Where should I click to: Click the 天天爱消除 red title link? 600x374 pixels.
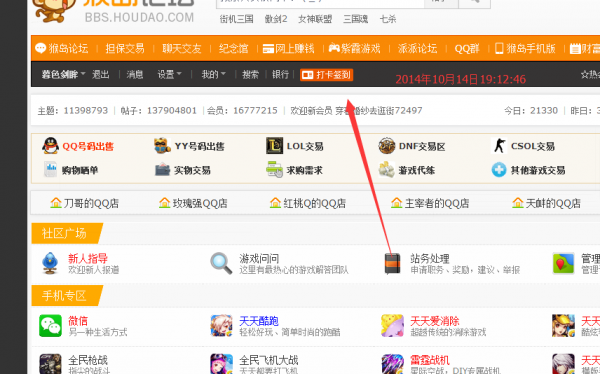[435, 321]
